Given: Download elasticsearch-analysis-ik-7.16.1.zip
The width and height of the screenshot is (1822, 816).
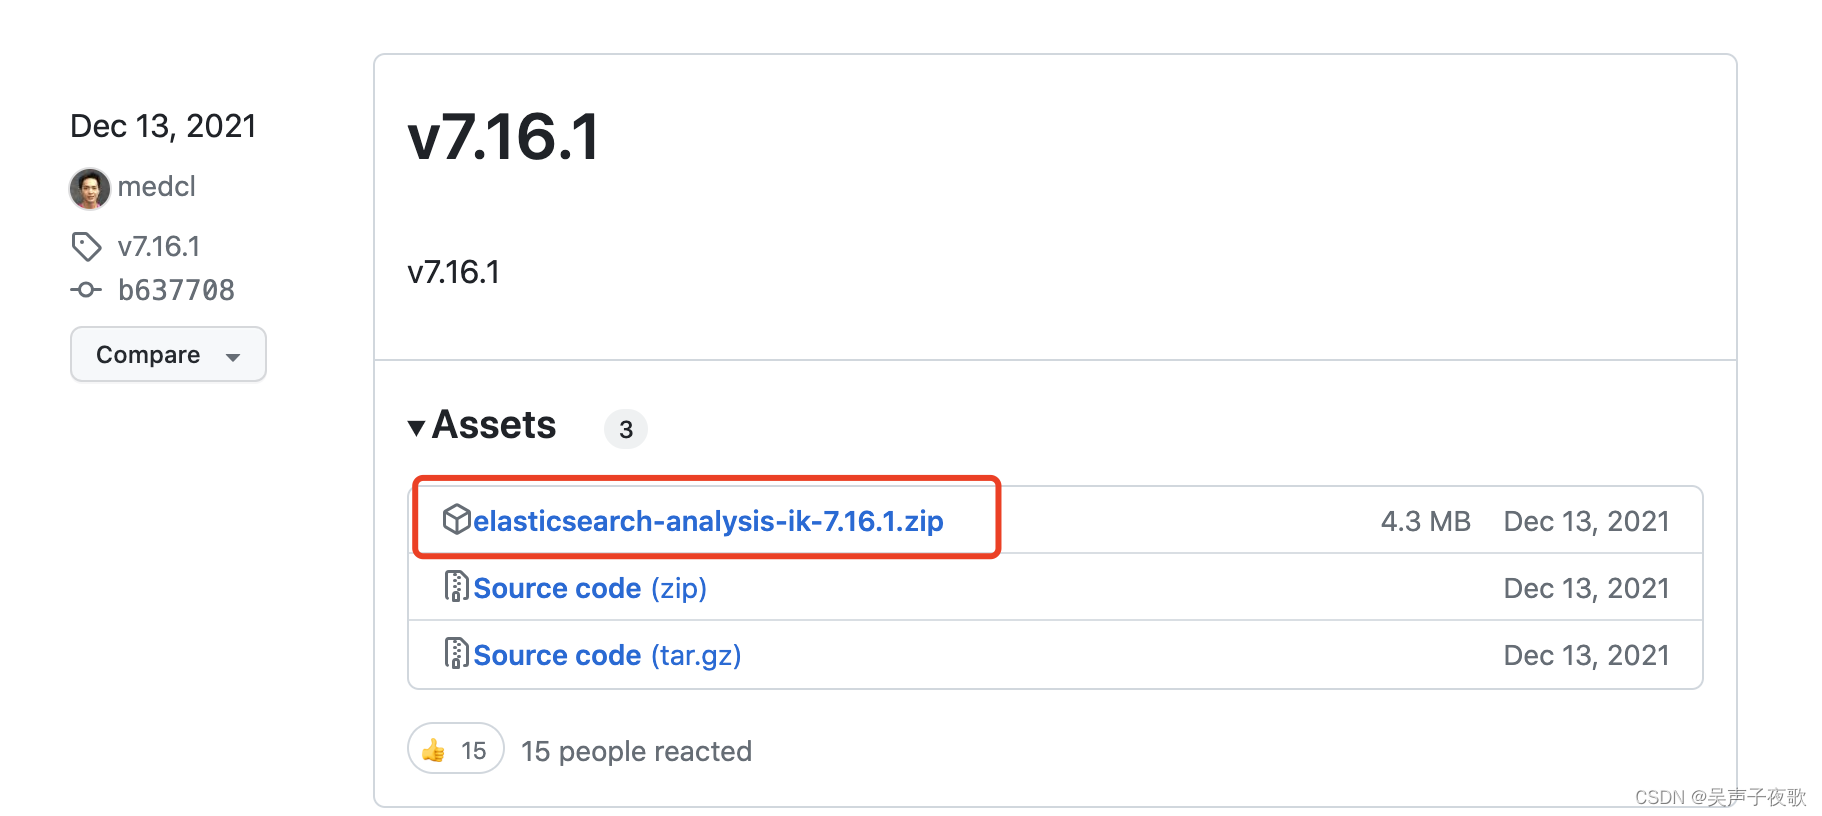Looking at the screenshot, I should pos(708,521).
